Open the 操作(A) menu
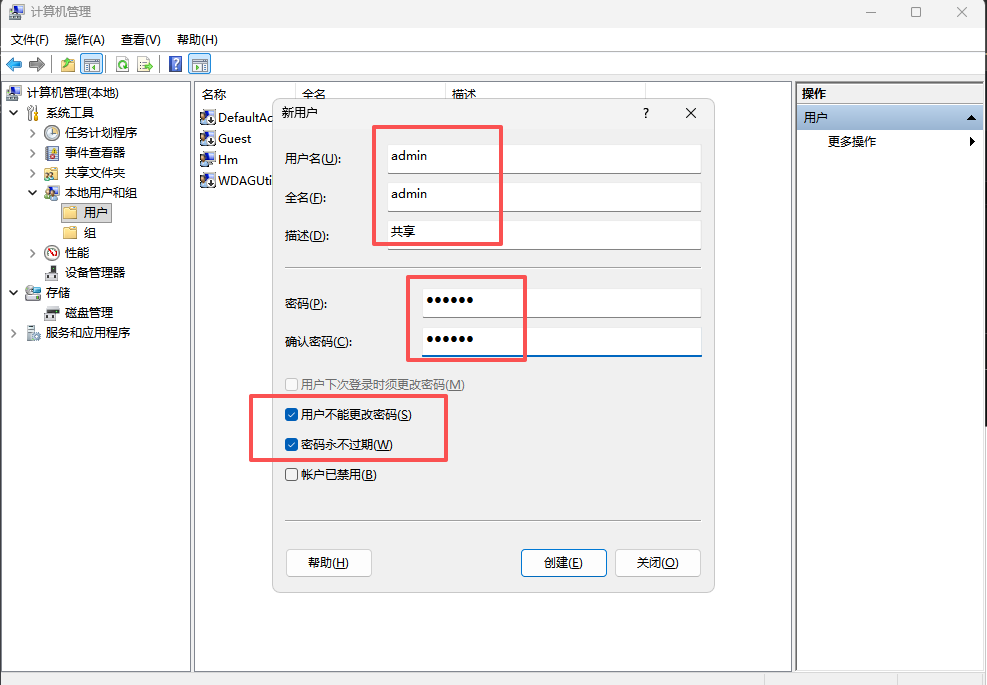 point(84,40)
